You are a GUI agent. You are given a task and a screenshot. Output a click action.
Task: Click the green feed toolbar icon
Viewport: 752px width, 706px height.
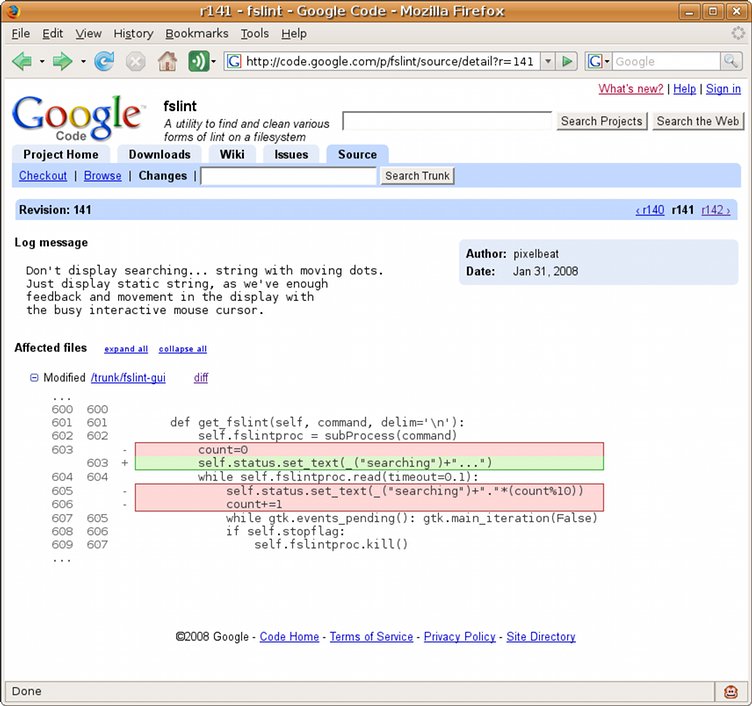(x=198, y=61)
